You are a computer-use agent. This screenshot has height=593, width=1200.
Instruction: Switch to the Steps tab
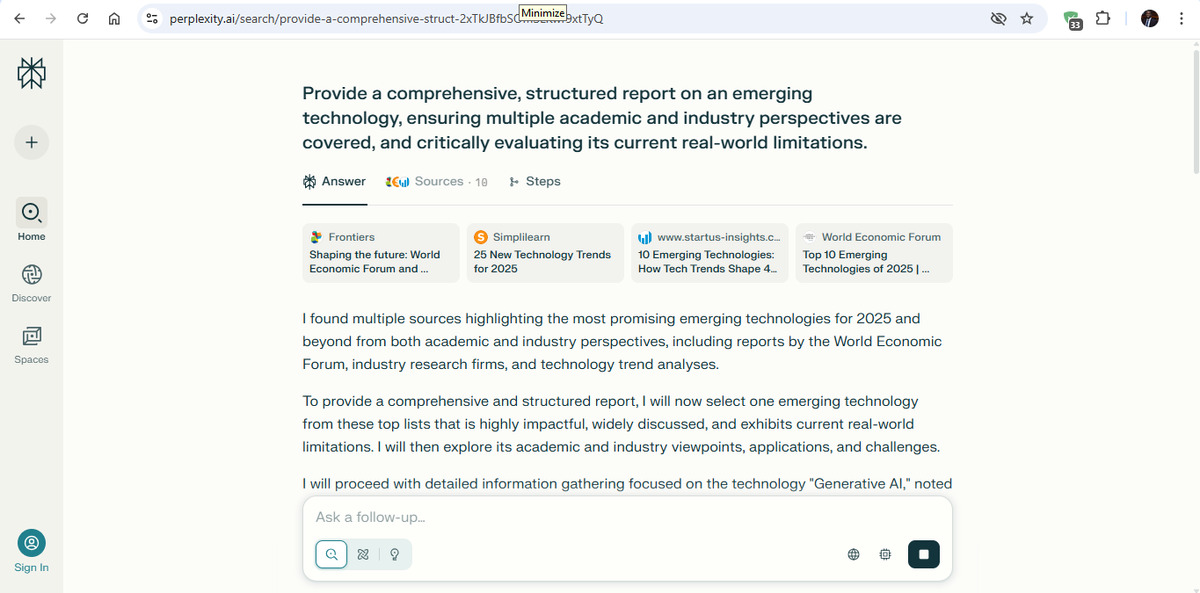pyautogui.click(x=535, y=182)
